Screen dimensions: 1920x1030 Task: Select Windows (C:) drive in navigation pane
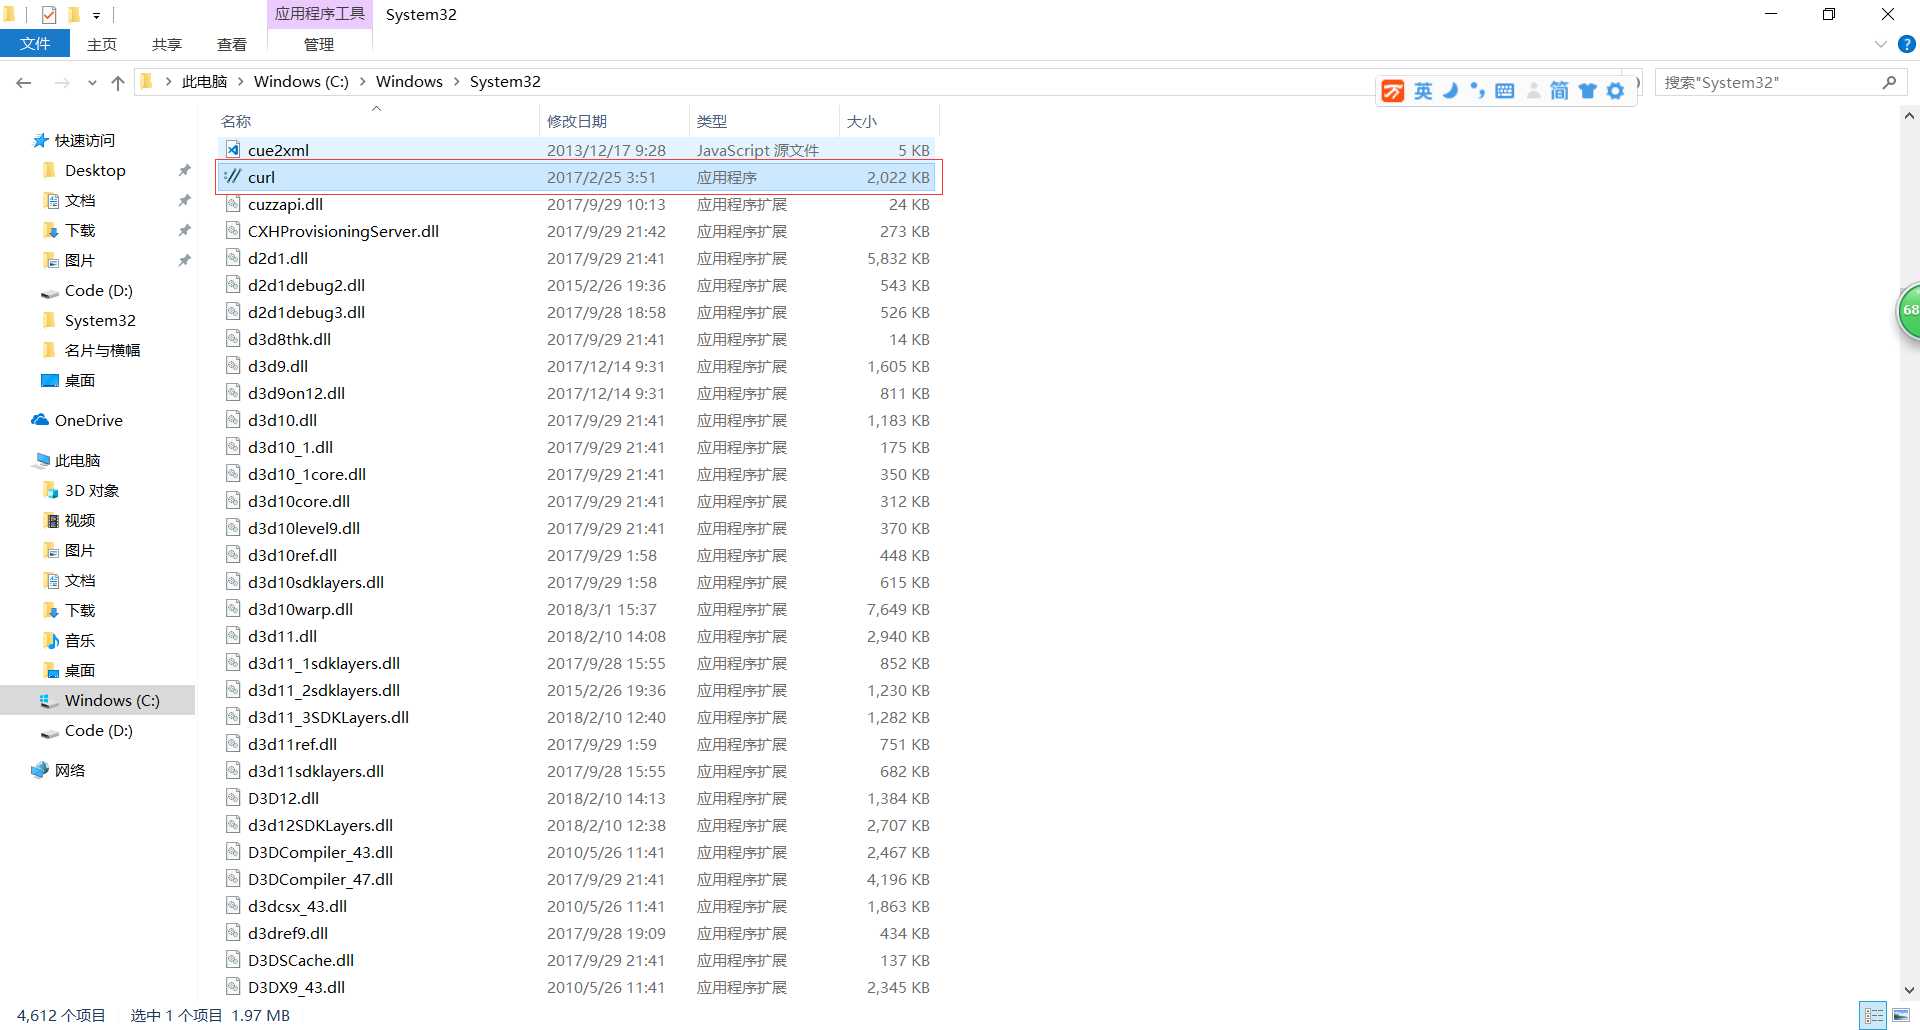pos(97,700)
